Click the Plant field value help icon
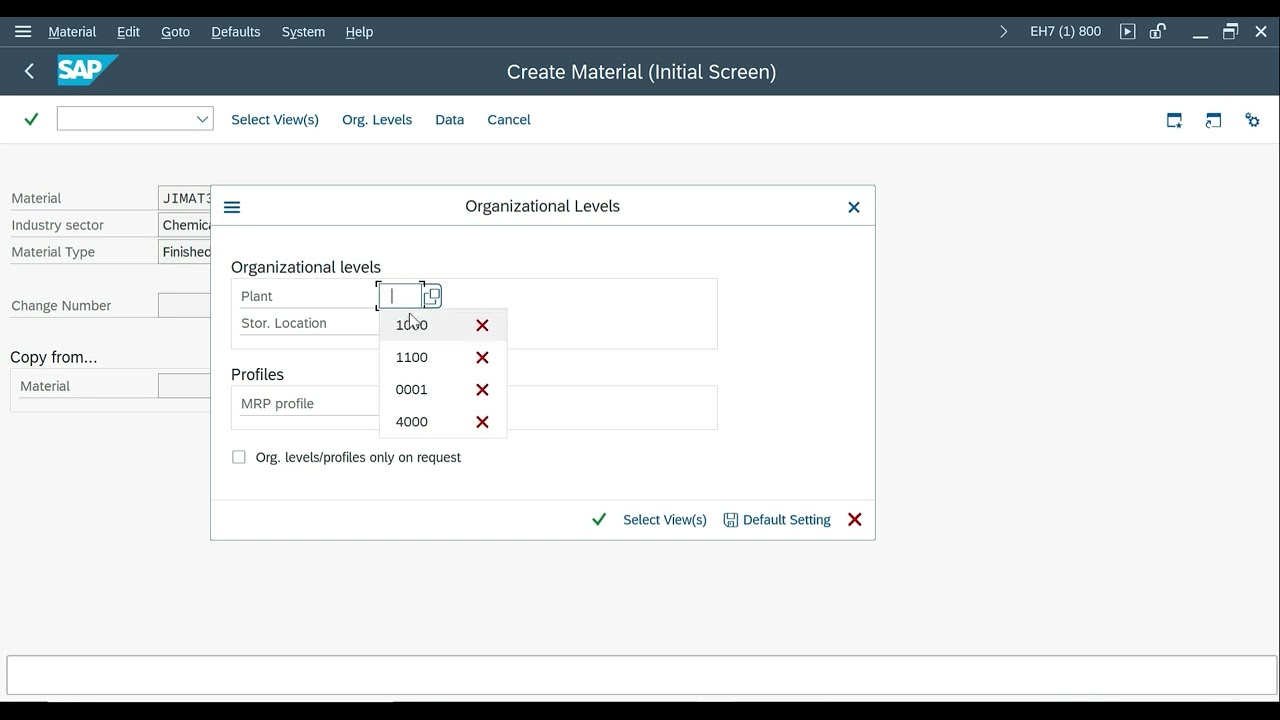Viewport: 1280px width, 720px height. click(x=432, y=296)
